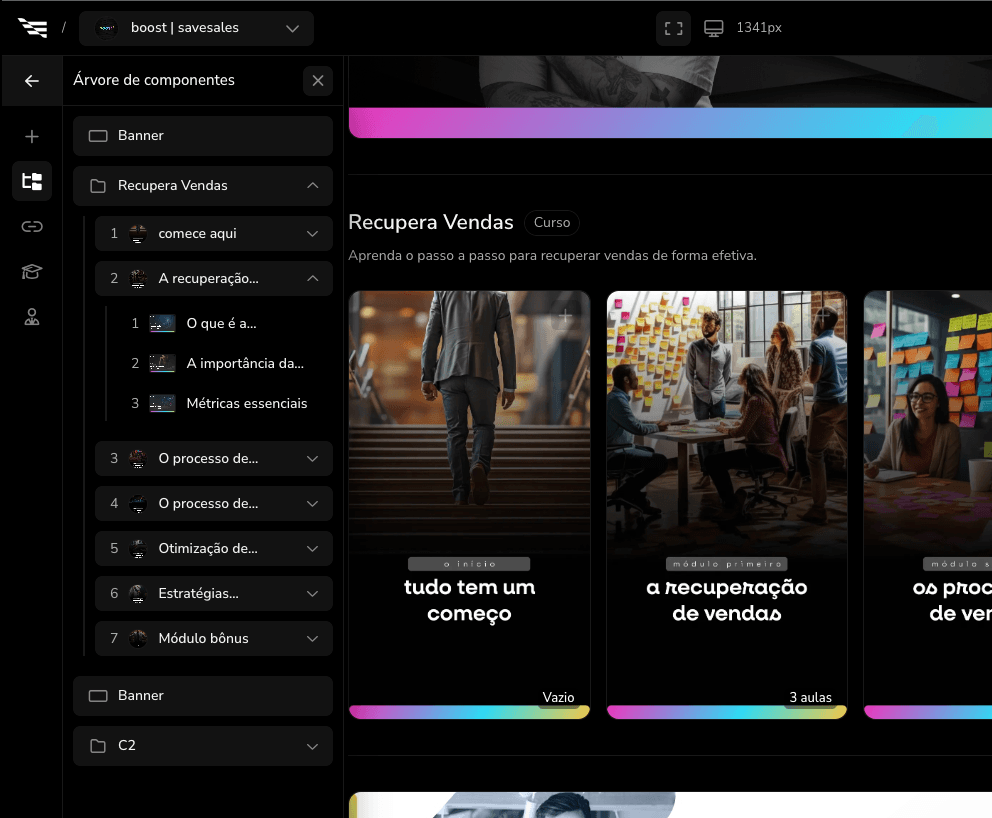Click the C2 folder icon
Image resolution: width=992 pixels, height=818 pixels.
97,746
